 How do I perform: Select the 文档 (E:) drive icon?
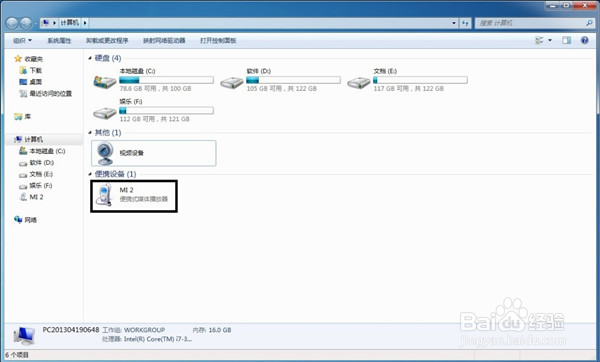tap(359, 82)
